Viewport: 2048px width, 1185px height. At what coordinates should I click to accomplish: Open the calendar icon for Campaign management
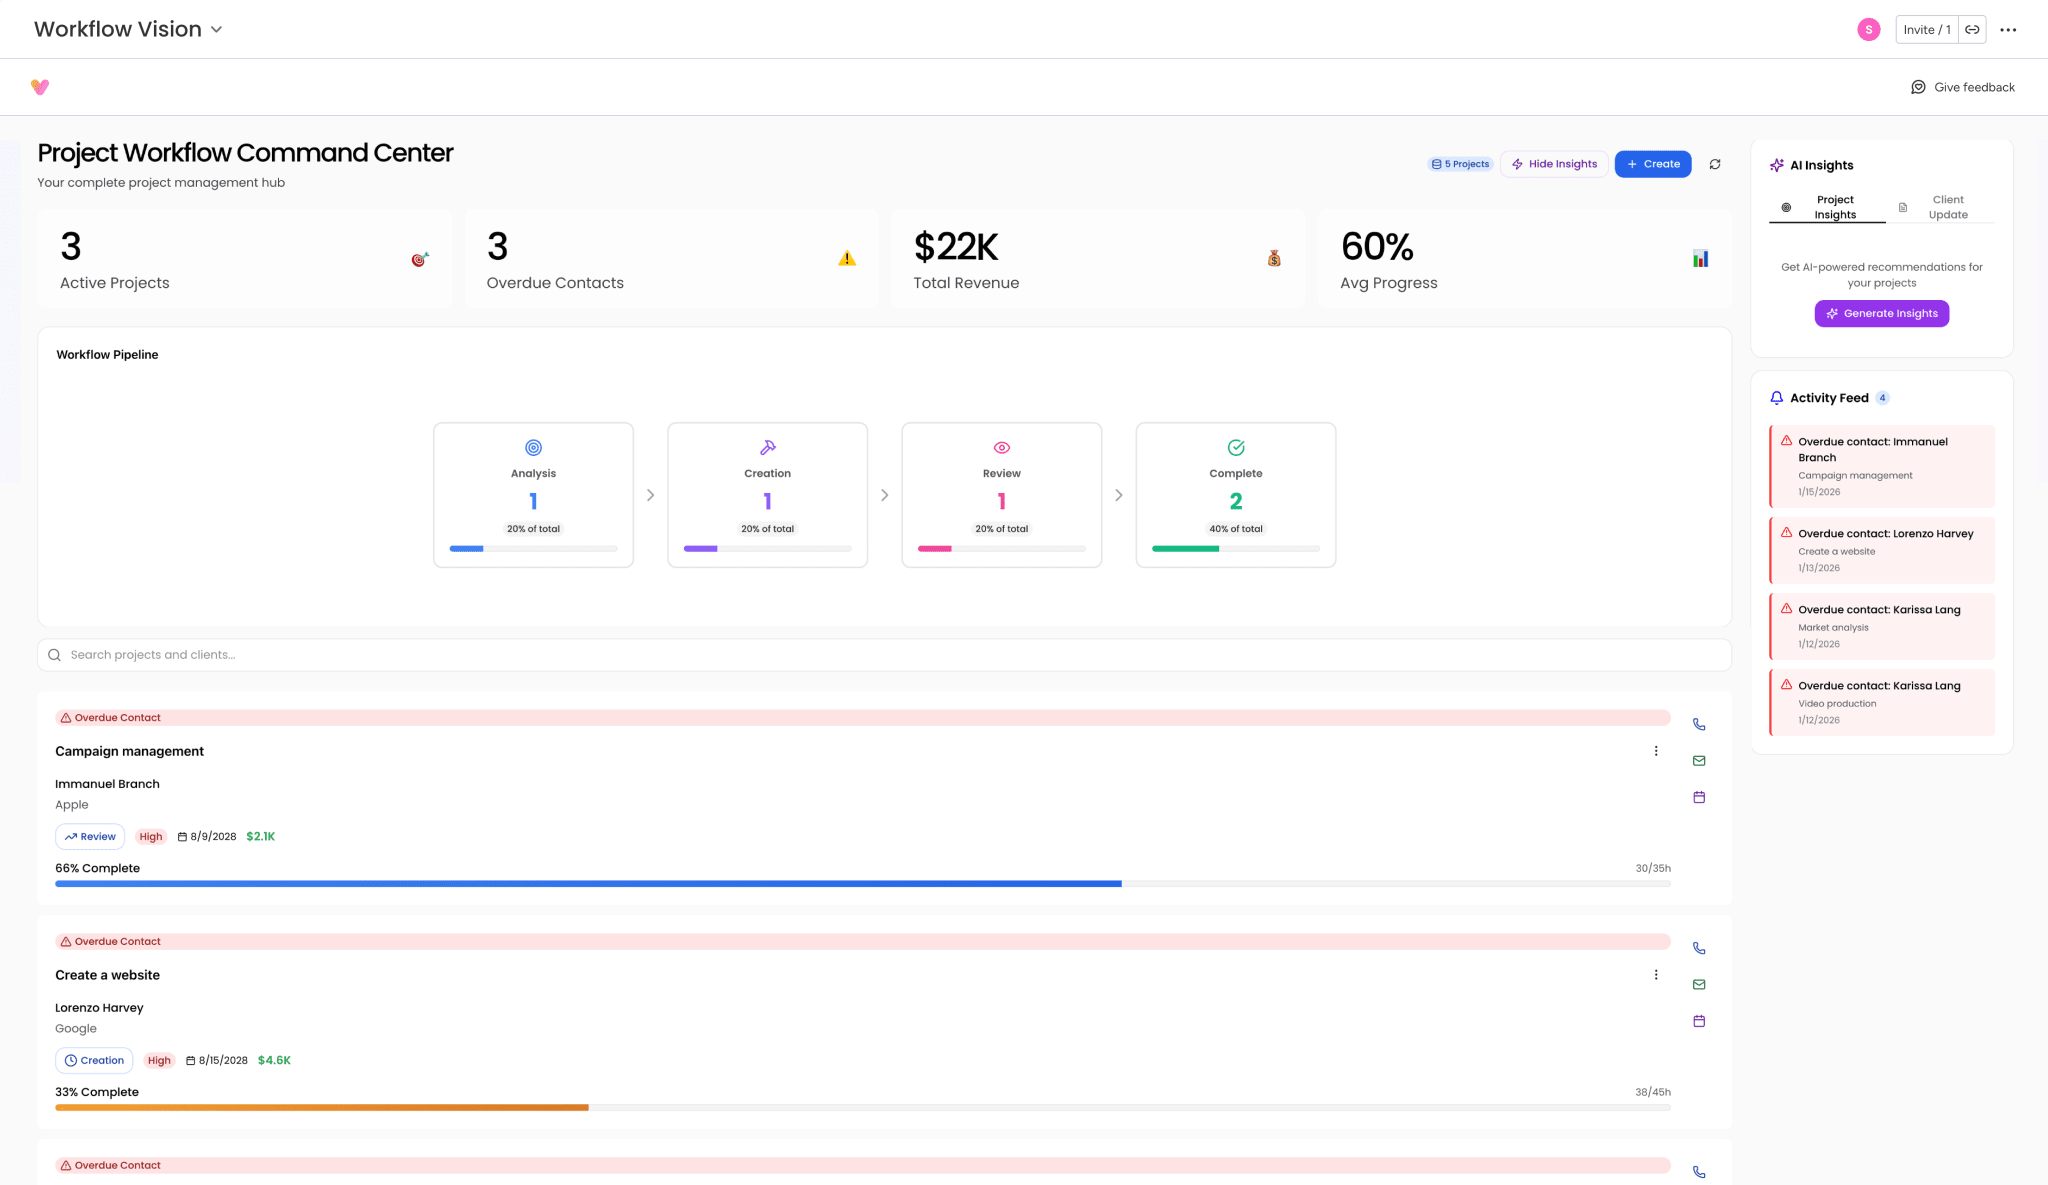pyautogui.click(x=1698, y=797)
